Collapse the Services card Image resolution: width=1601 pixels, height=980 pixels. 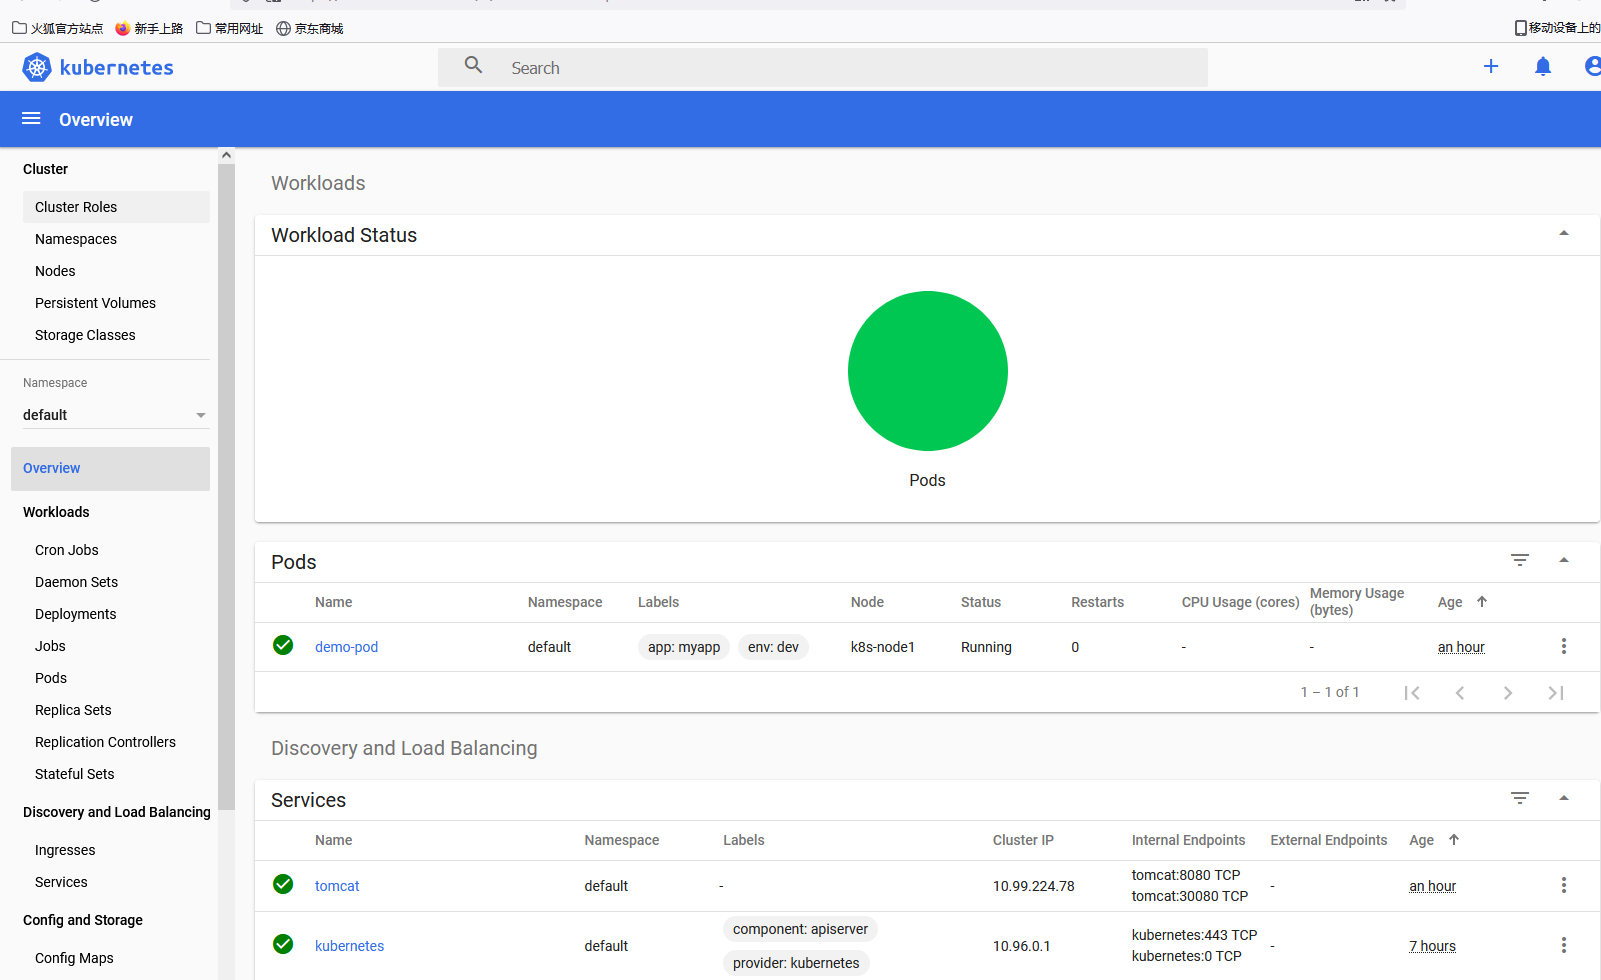(x=1564, y=798)
